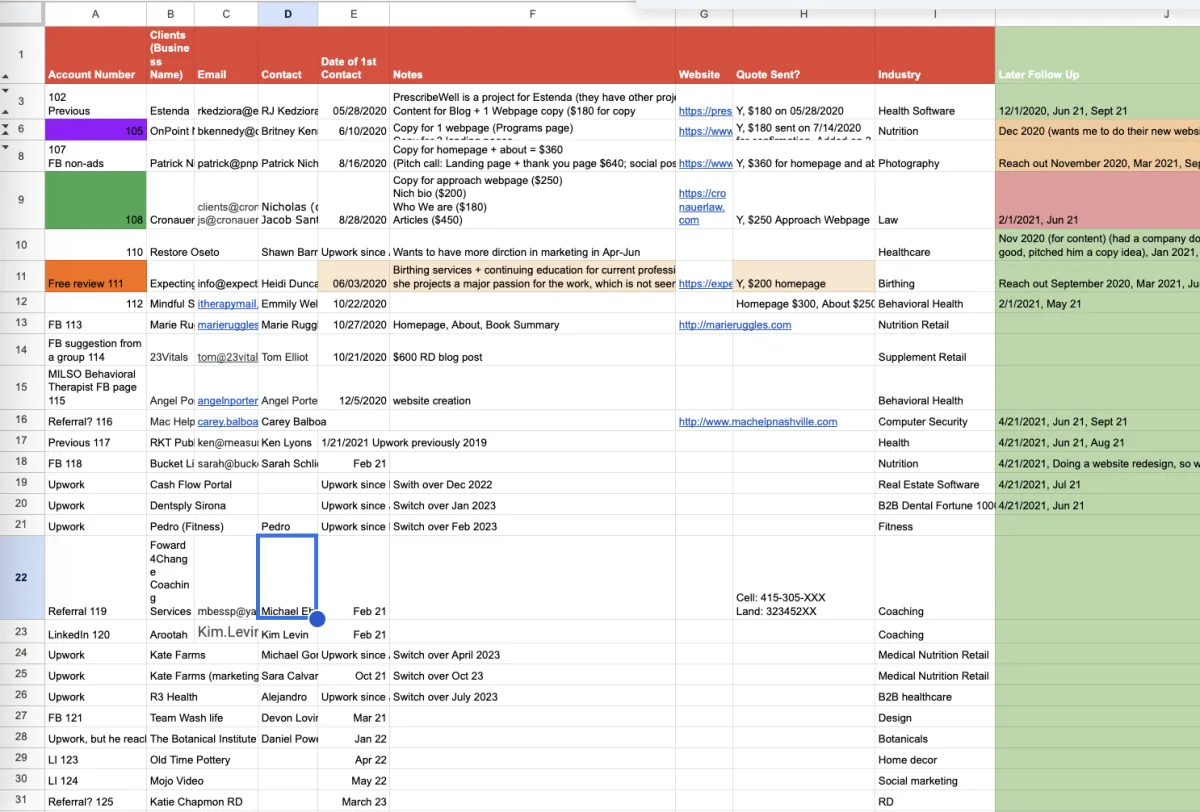Select the green cell containing 108
Viewport: 1200px width, 812px height.
(x=95, y=200)
